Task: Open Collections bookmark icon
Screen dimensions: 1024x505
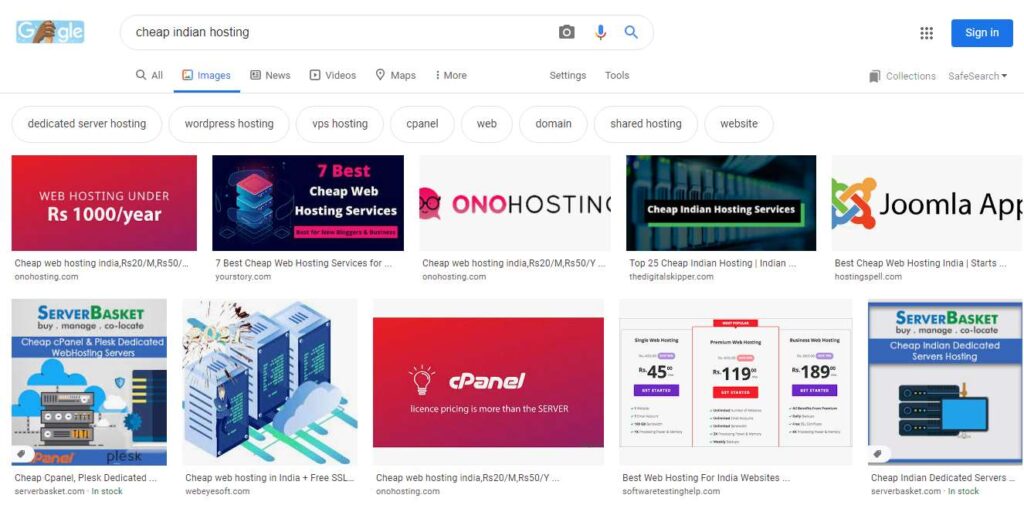Action: pyautogui.click(x=874, y=76)
